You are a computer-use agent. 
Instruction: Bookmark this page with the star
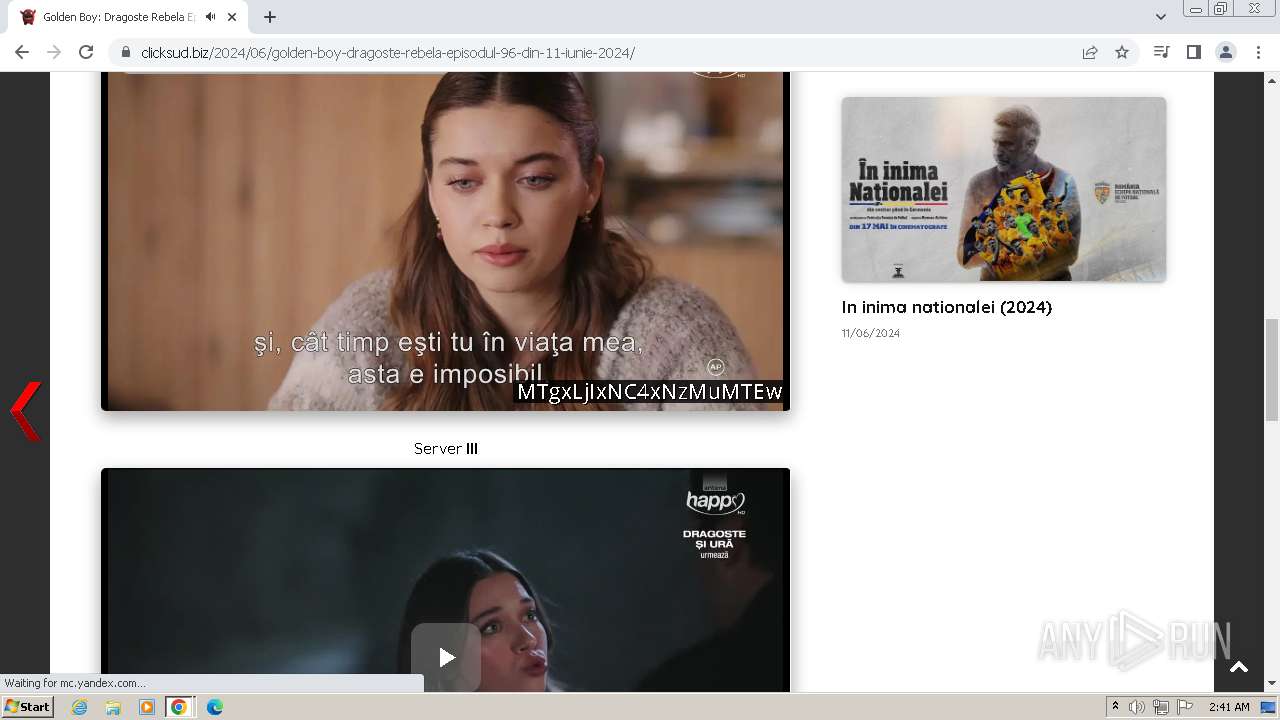tap(1122, 52)
